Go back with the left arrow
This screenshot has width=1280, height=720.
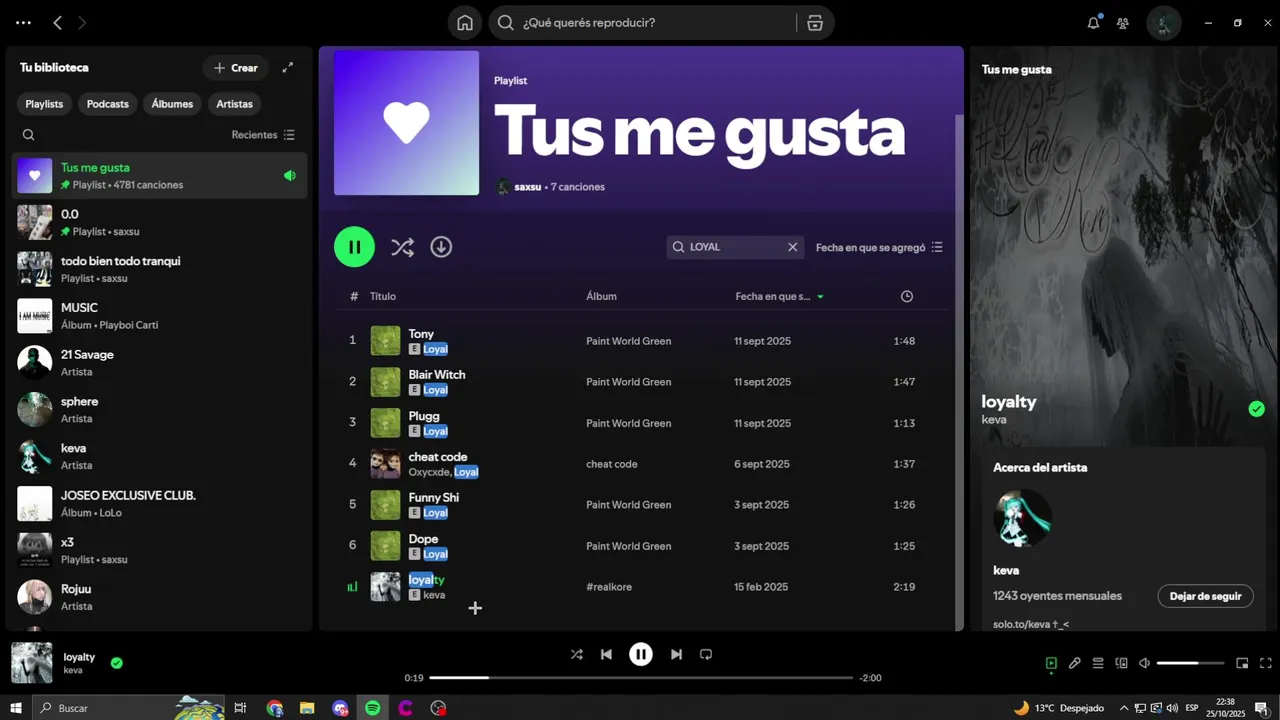click(57, 22)
